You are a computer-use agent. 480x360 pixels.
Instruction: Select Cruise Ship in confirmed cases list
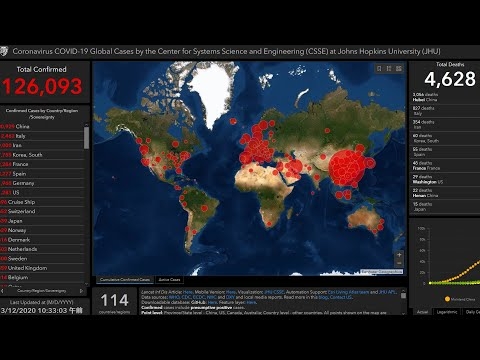[42, 202]
